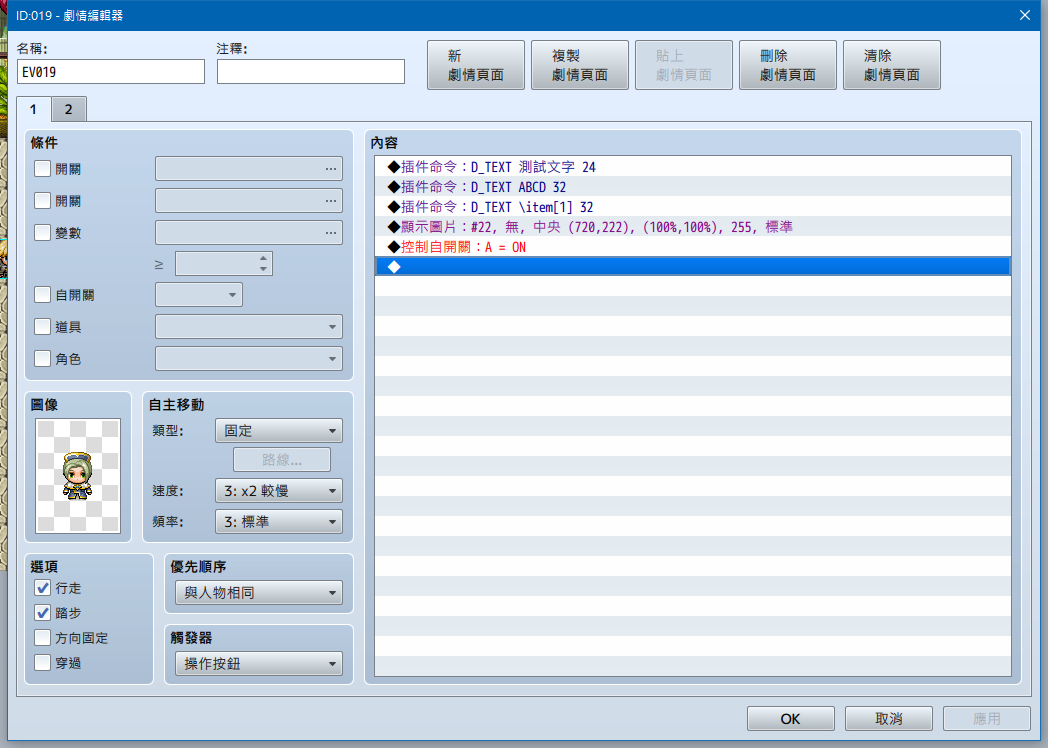This screenshot has width=1048, height=748.
Task: Open the 速度 dropdown showing 3: x2 較慢
Action: coord(279,491)
